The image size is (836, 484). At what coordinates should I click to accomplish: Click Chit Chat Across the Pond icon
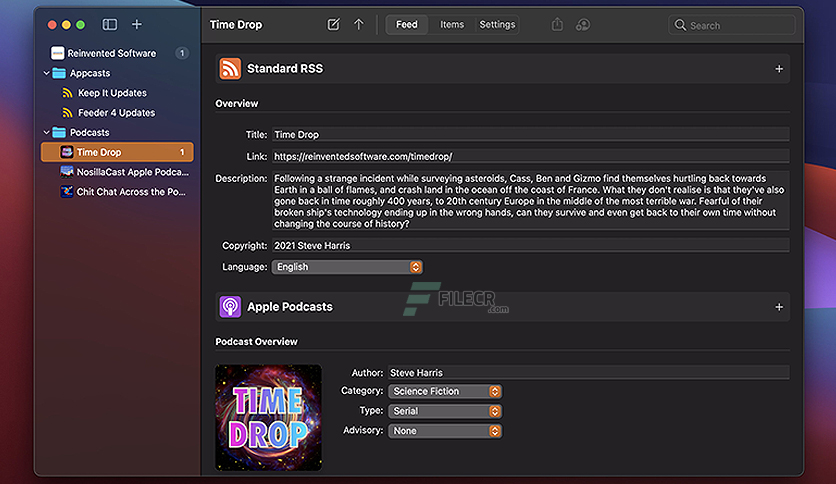pyautogui.click(x=67, y=191)
